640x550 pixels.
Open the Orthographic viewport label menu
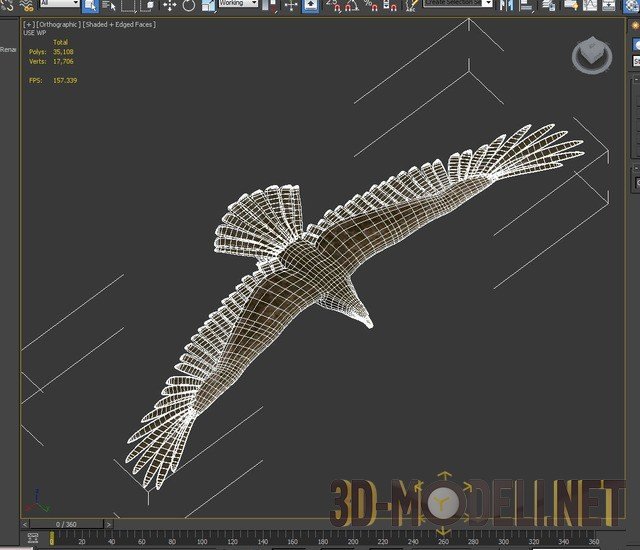click(60, 23)
